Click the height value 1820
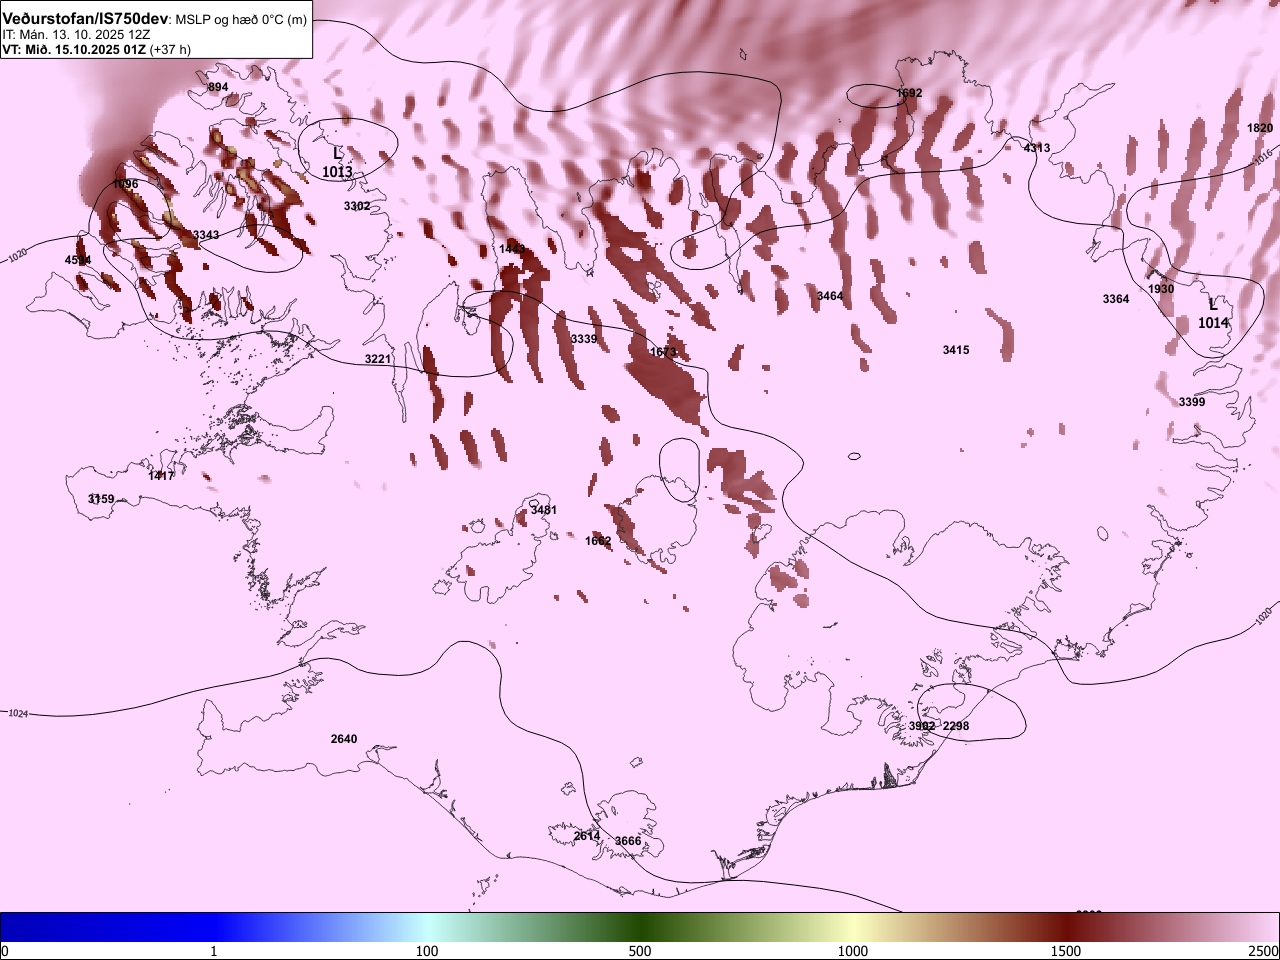Image resolution: width=1280 pixels, height=960 pixels. point(1260,128)
